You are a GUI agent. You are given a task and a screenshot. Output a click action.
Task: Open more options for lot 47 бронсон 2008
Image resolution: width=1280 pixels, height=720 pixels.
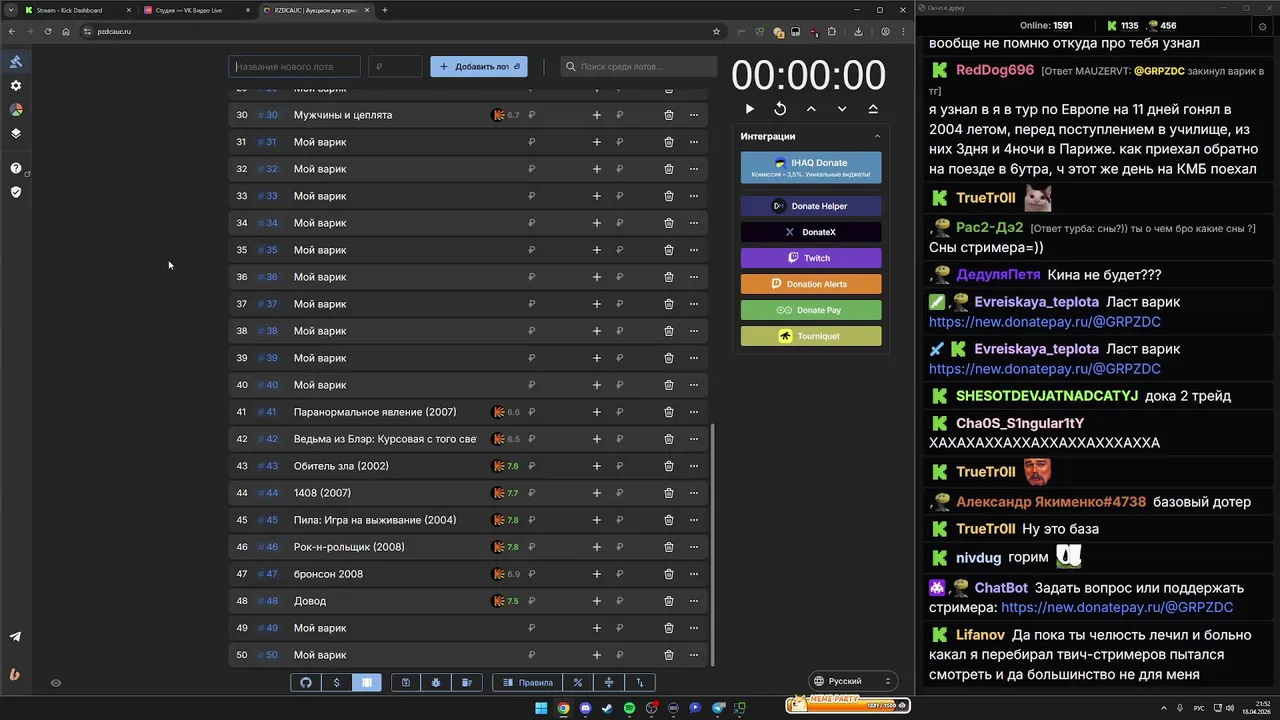point(694,574)
